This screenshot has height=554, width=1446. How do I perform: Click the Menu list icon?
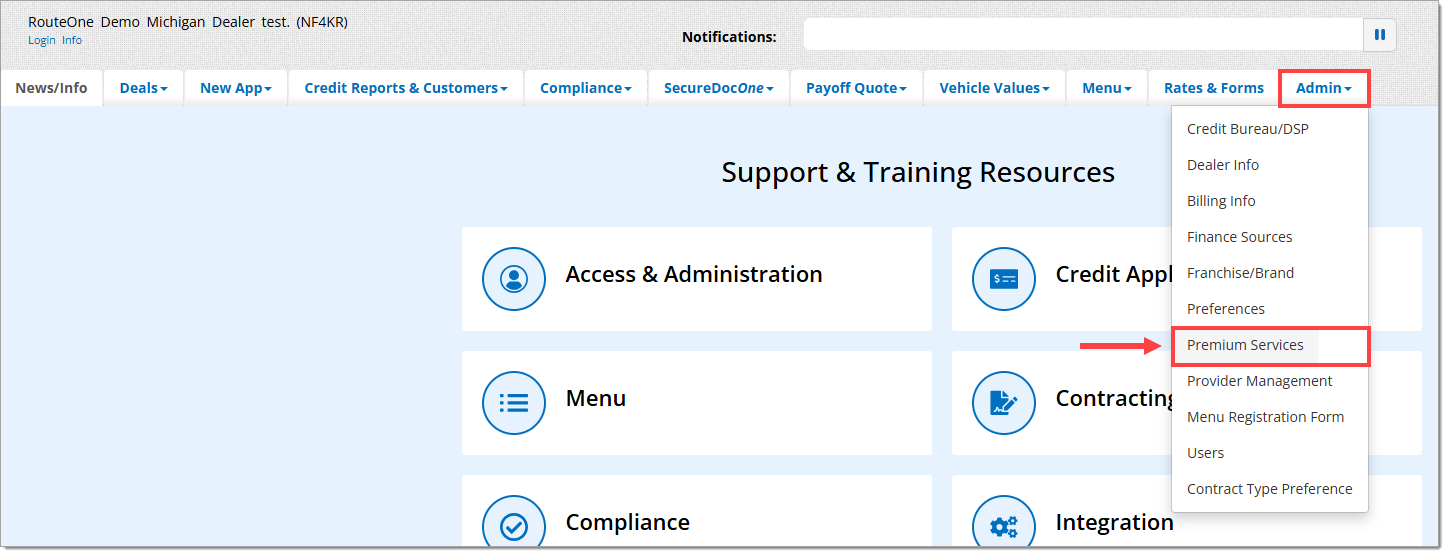(514, 403)
